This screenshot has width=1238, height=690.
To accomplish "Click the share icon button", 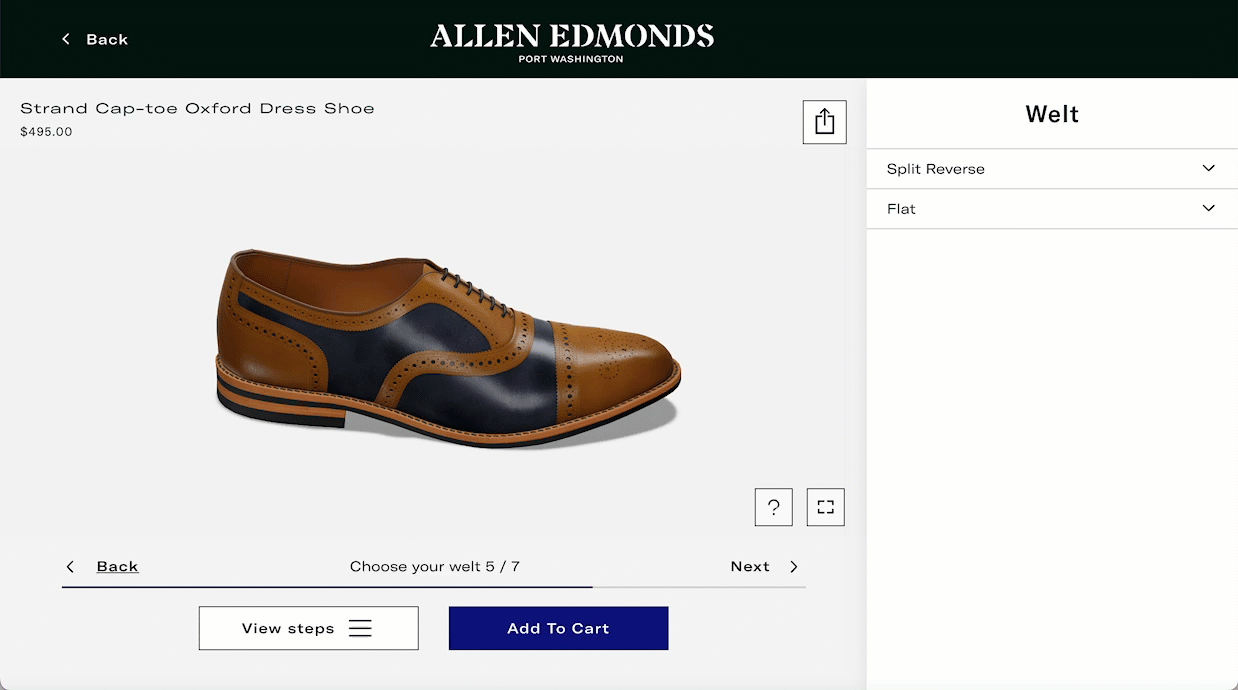I will (x=824, y=122).
